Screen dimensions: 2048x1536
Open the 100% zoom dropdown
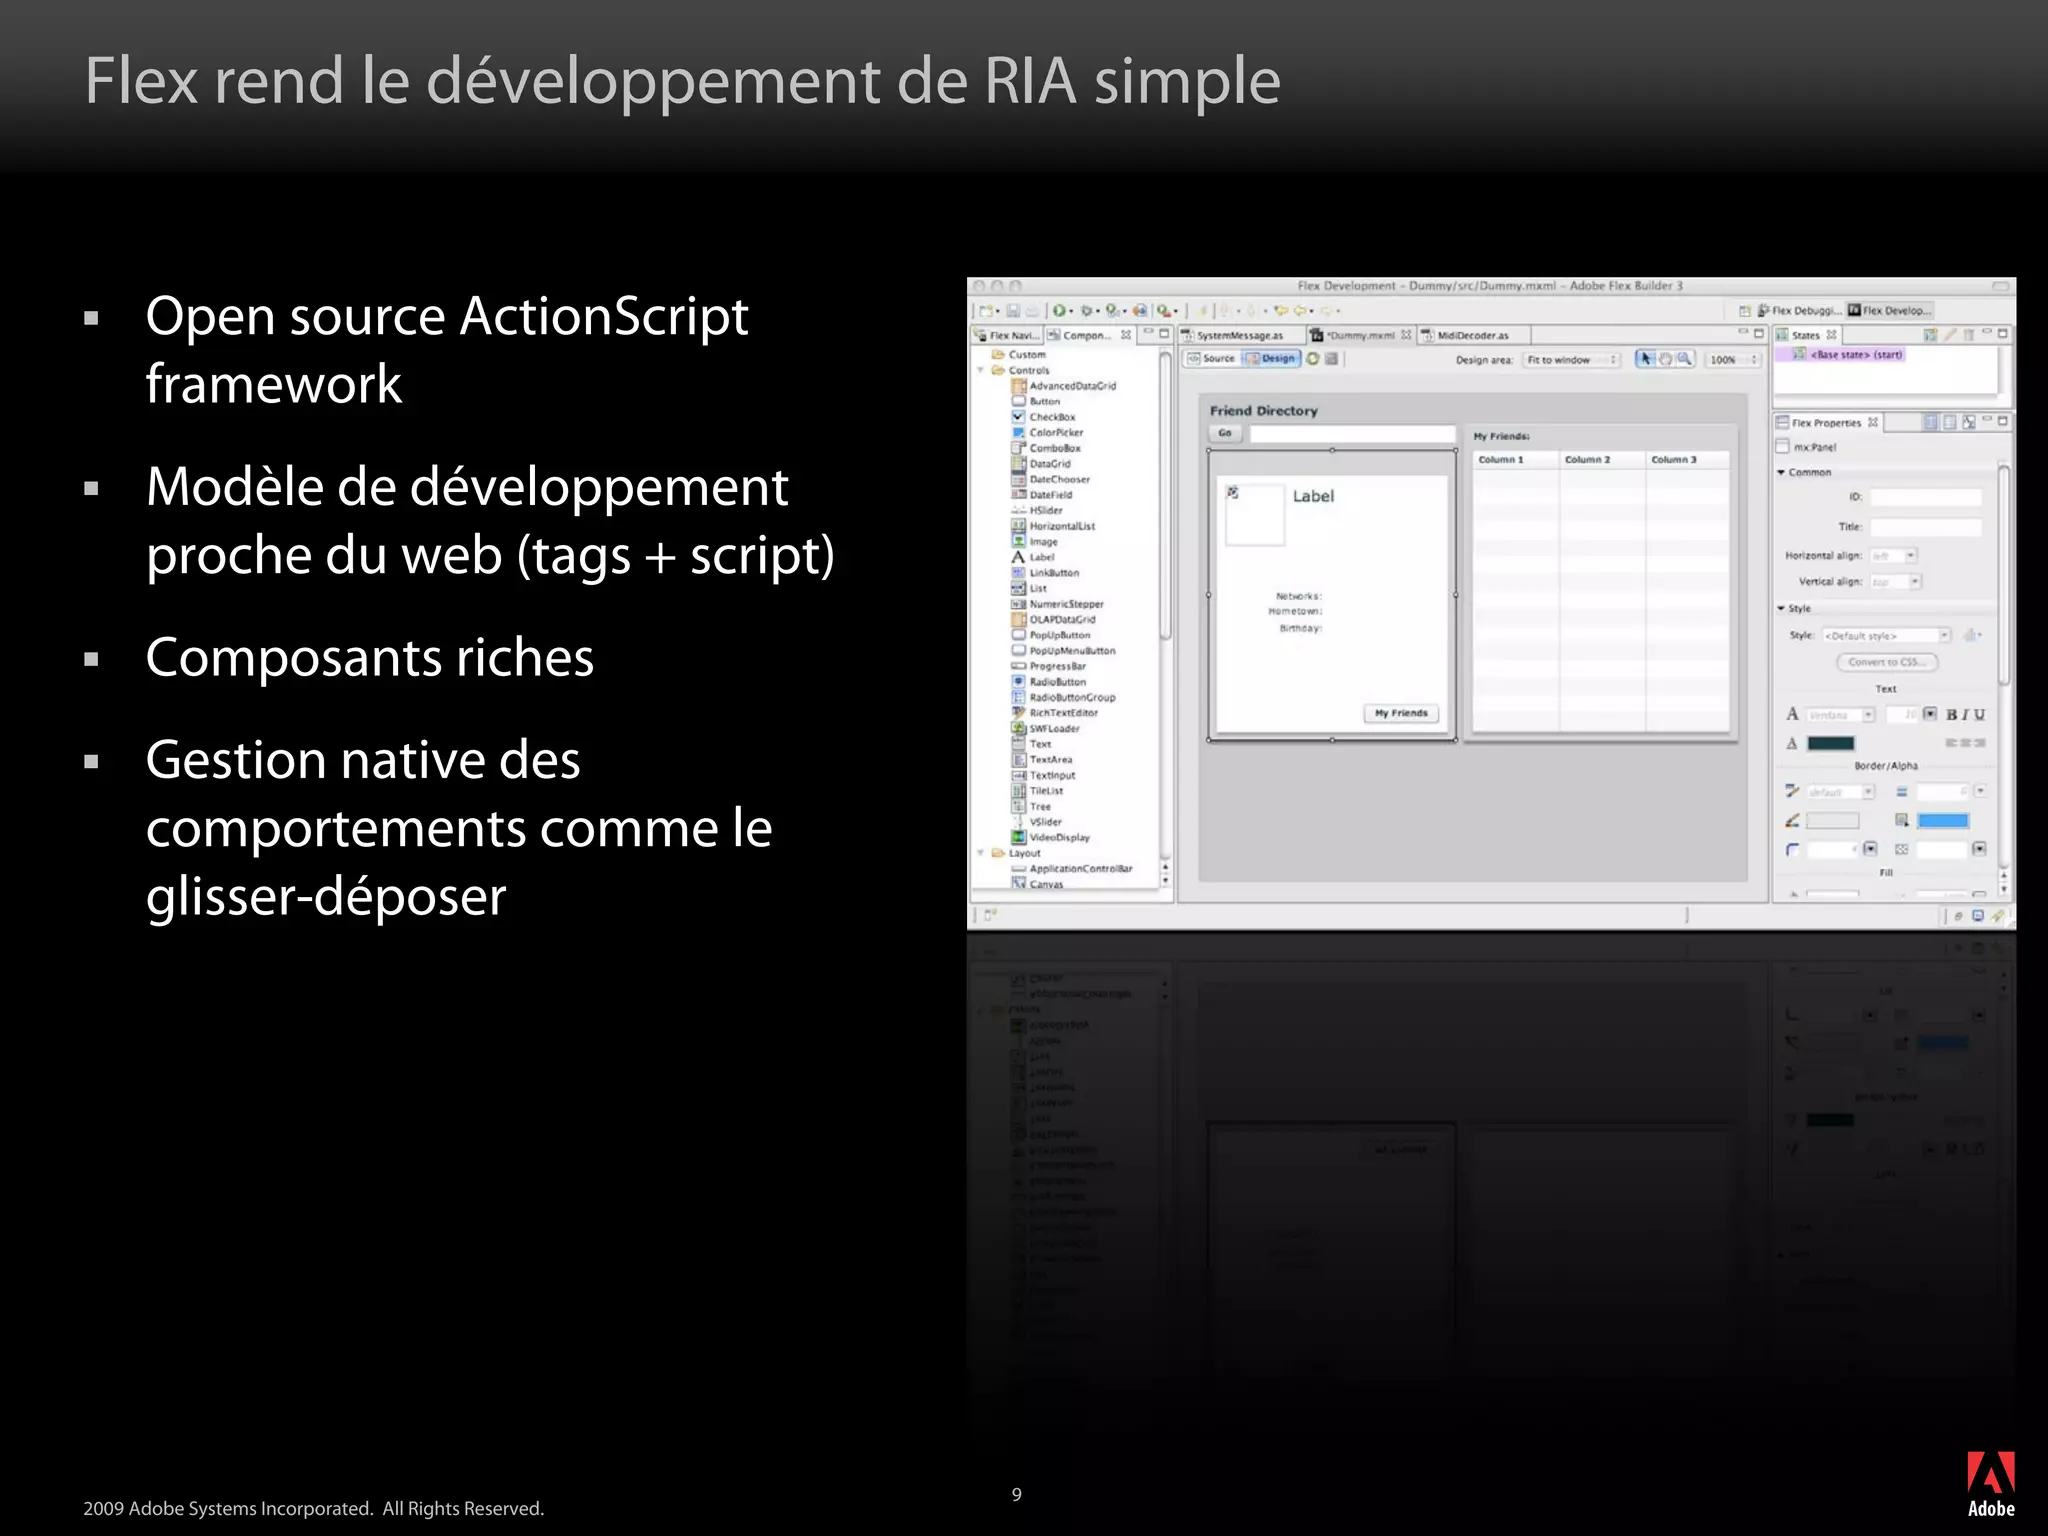pos(1733,360)
